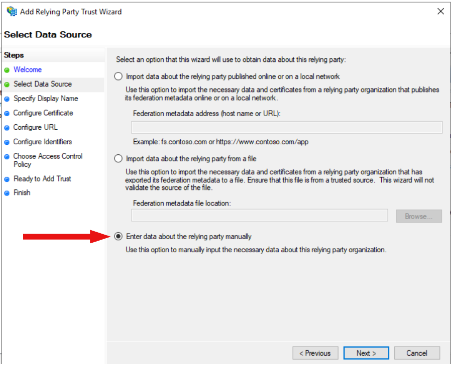This screenshot has height=367, width=451.
Task: Click 'Specify Display Name' step text
Action: tap(46, 98)
